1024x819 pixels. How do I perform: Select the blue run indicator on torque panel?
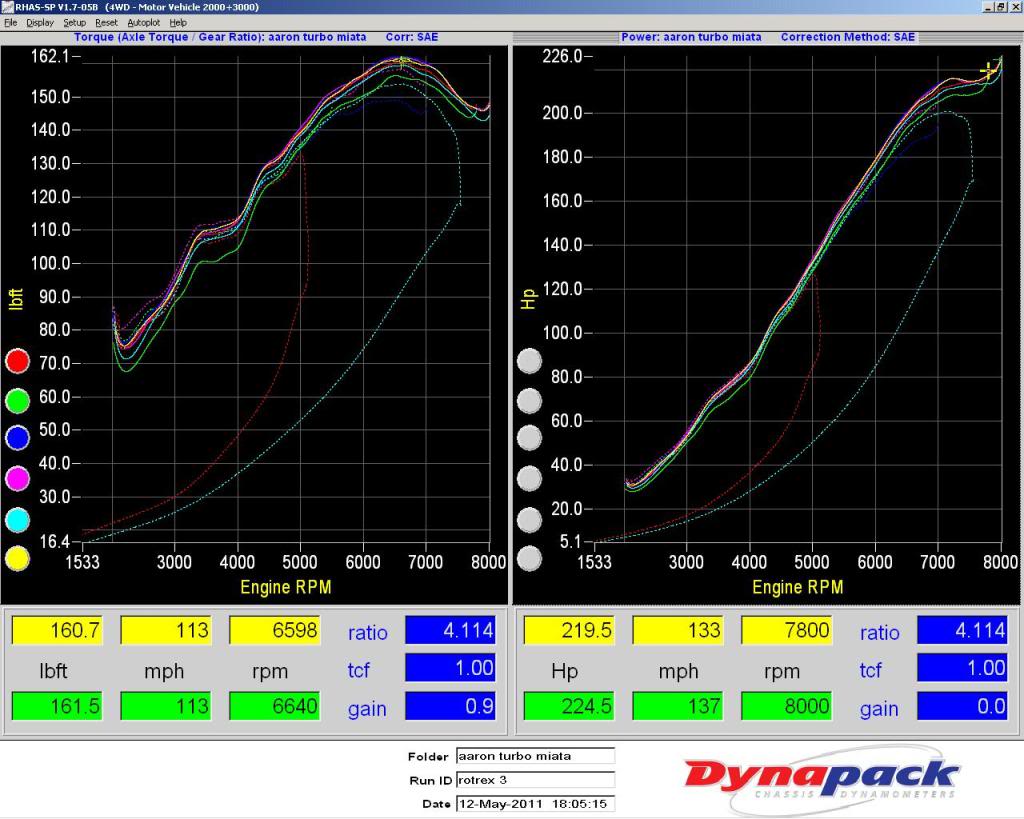pyautogui.click(x=17, y=437)
